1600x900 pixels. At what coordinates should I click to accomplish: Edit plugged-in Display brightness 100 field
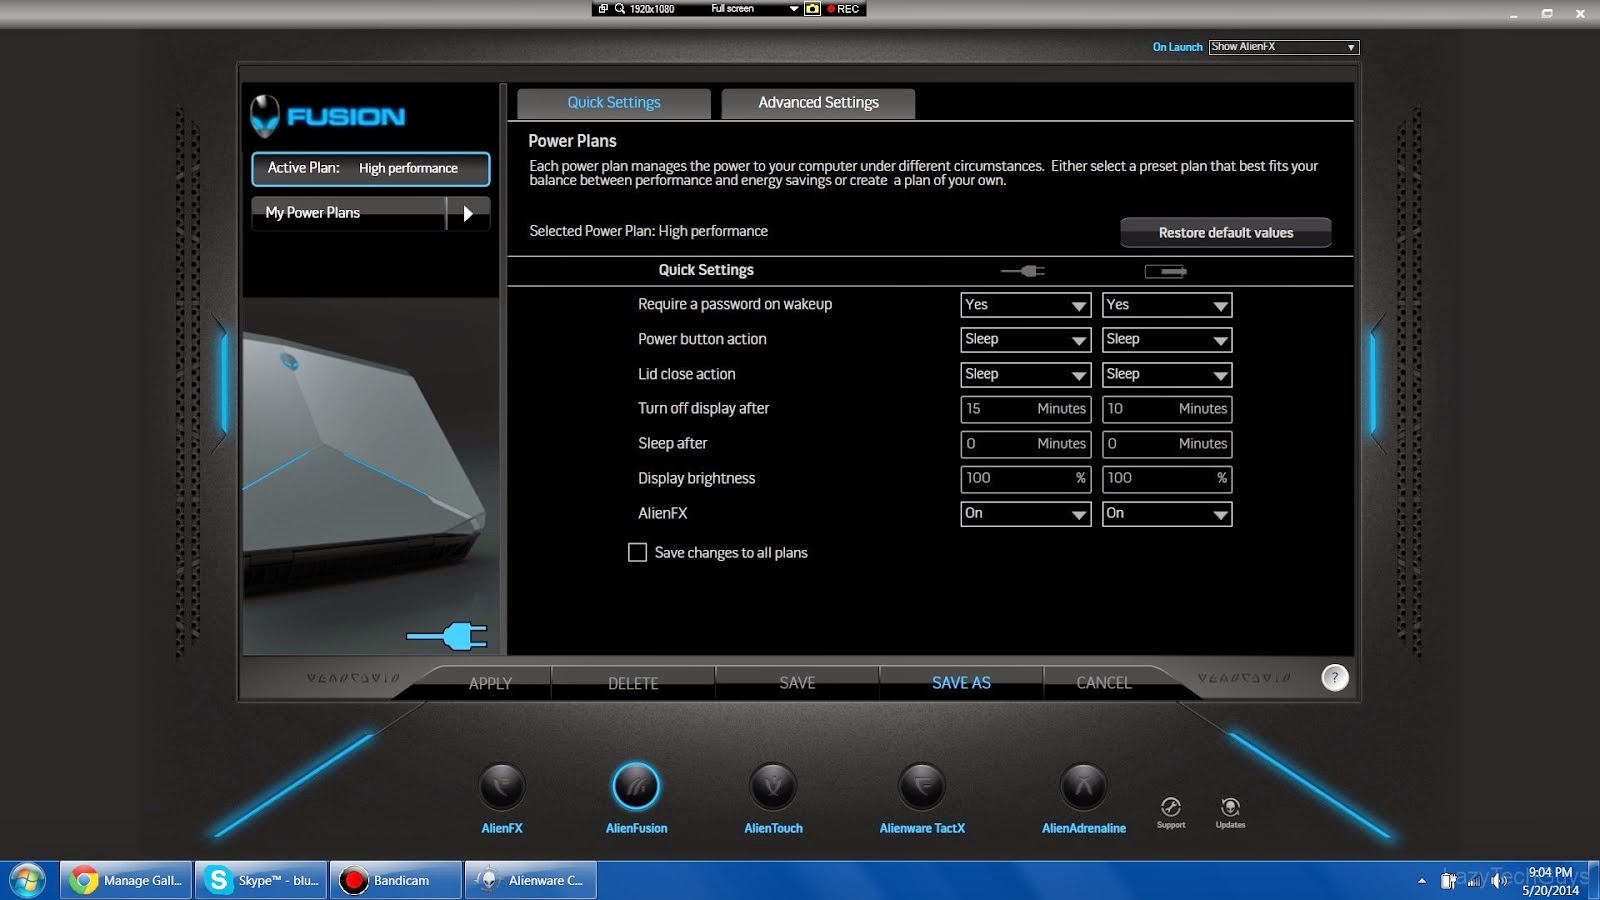click(1025, 479)
